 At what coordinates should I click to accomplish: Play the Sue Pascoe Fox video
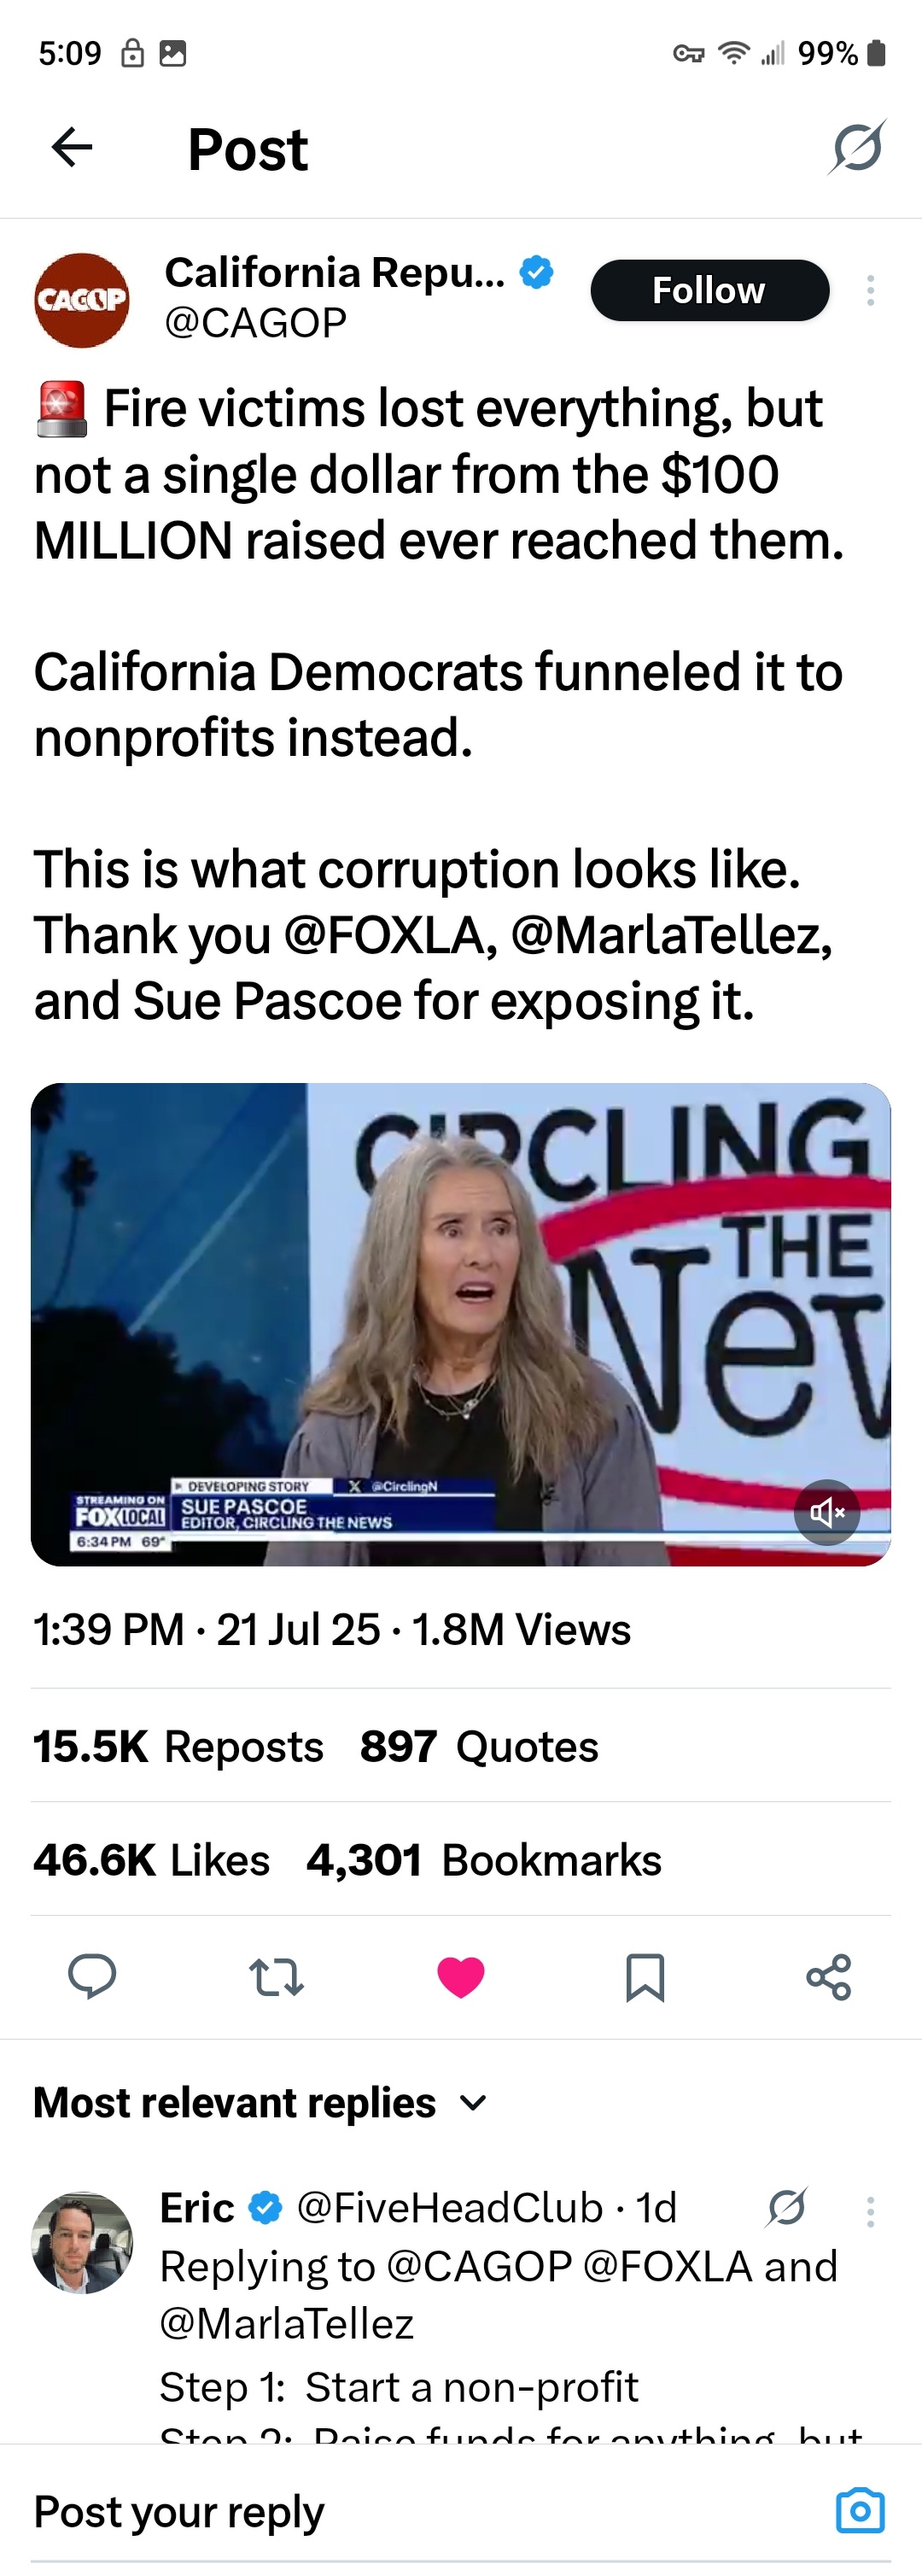pyautogui.click(x=461, y=1324)
